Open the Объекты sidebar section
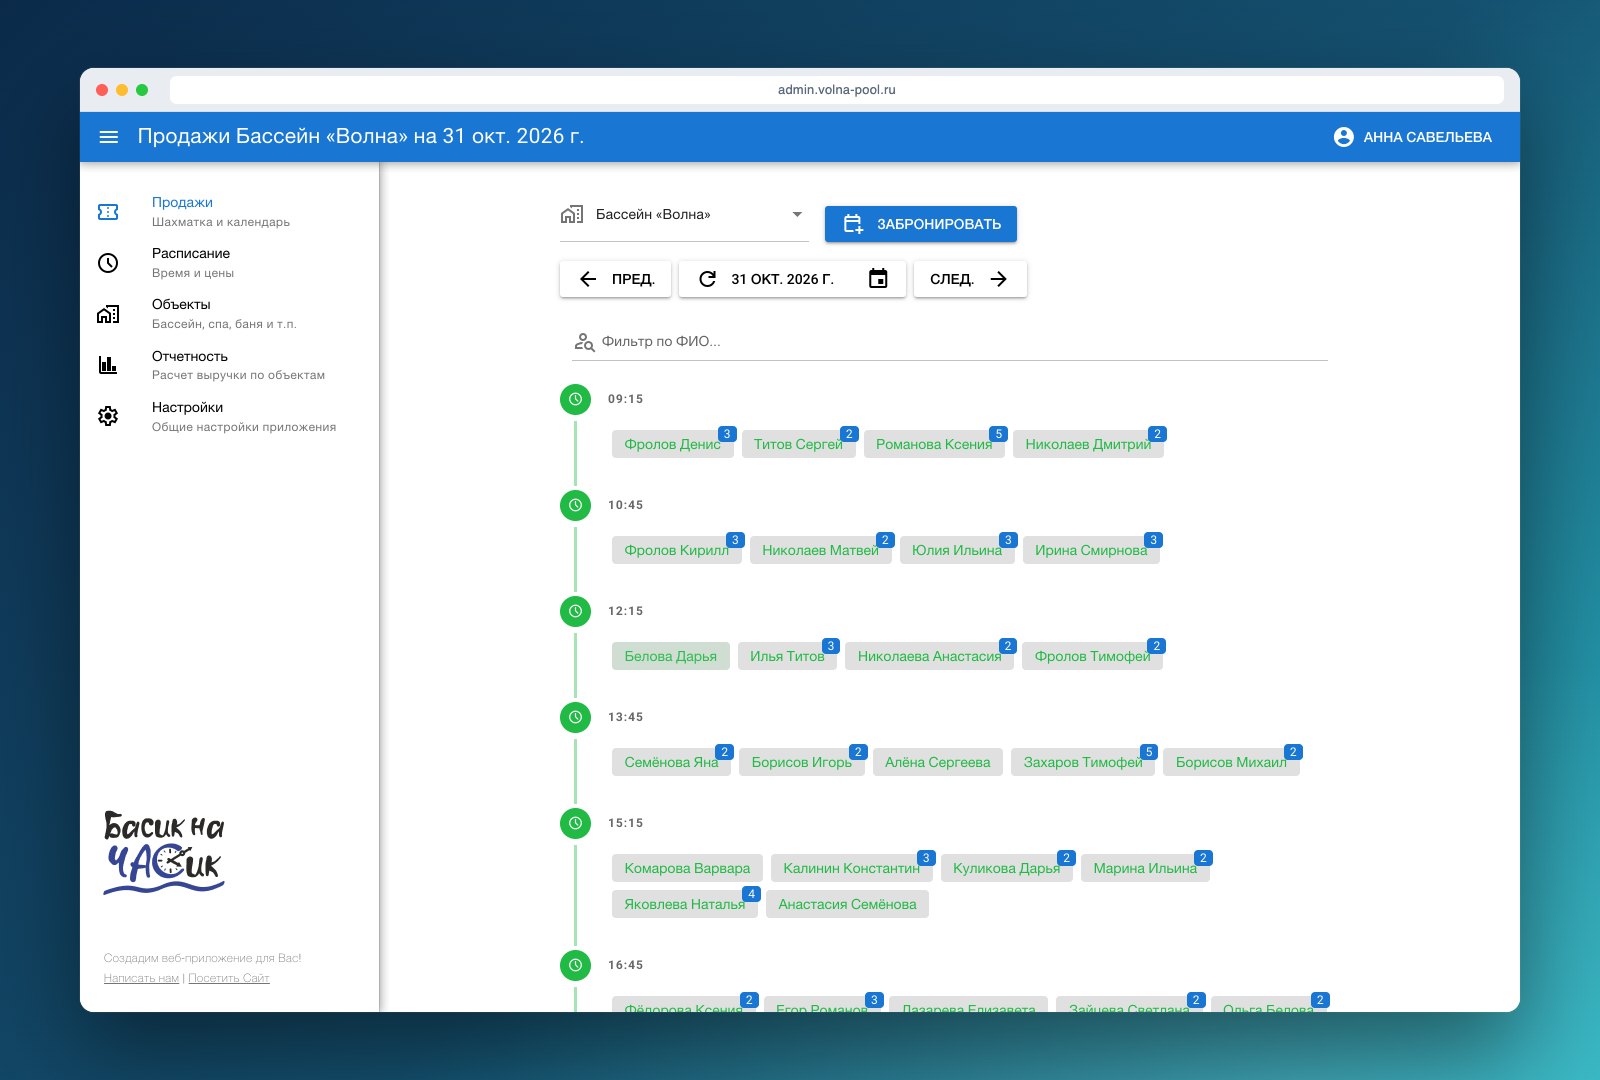The height and width of the screenshot is (1080, 1600). pos(230,314)
